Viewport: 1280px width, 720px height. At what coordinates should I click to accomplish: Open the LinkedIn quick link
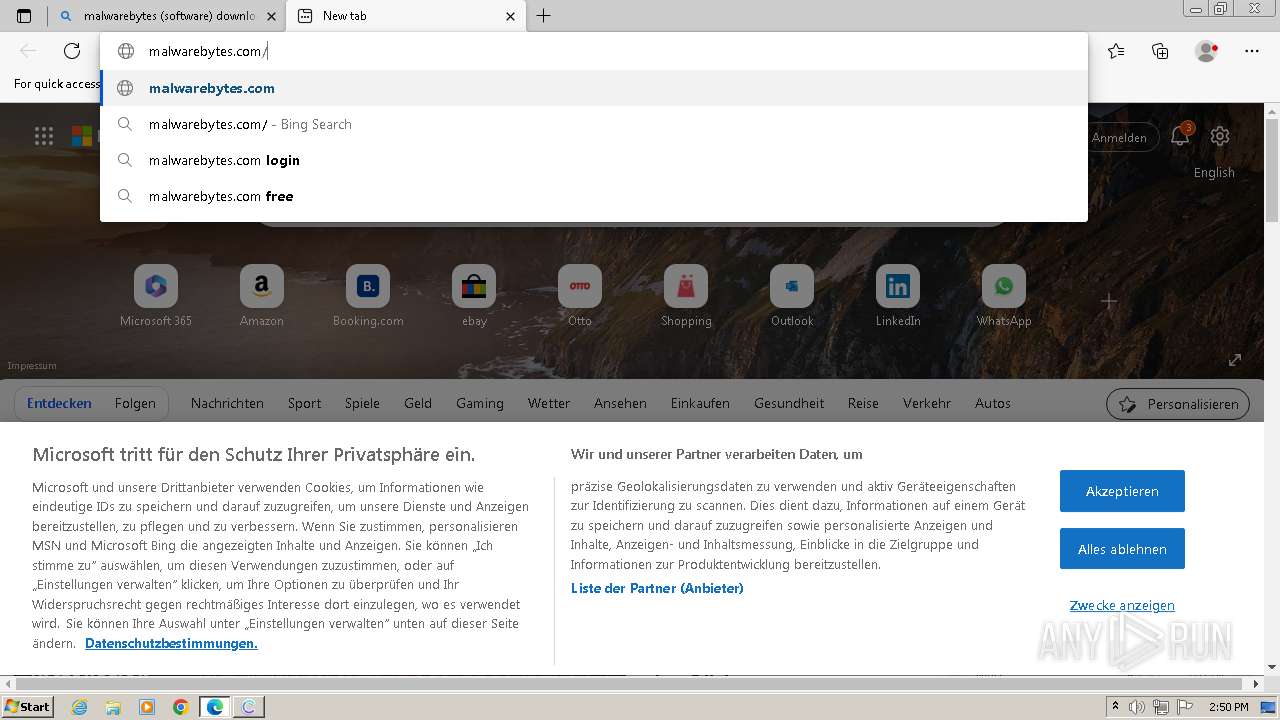(898, 296)
